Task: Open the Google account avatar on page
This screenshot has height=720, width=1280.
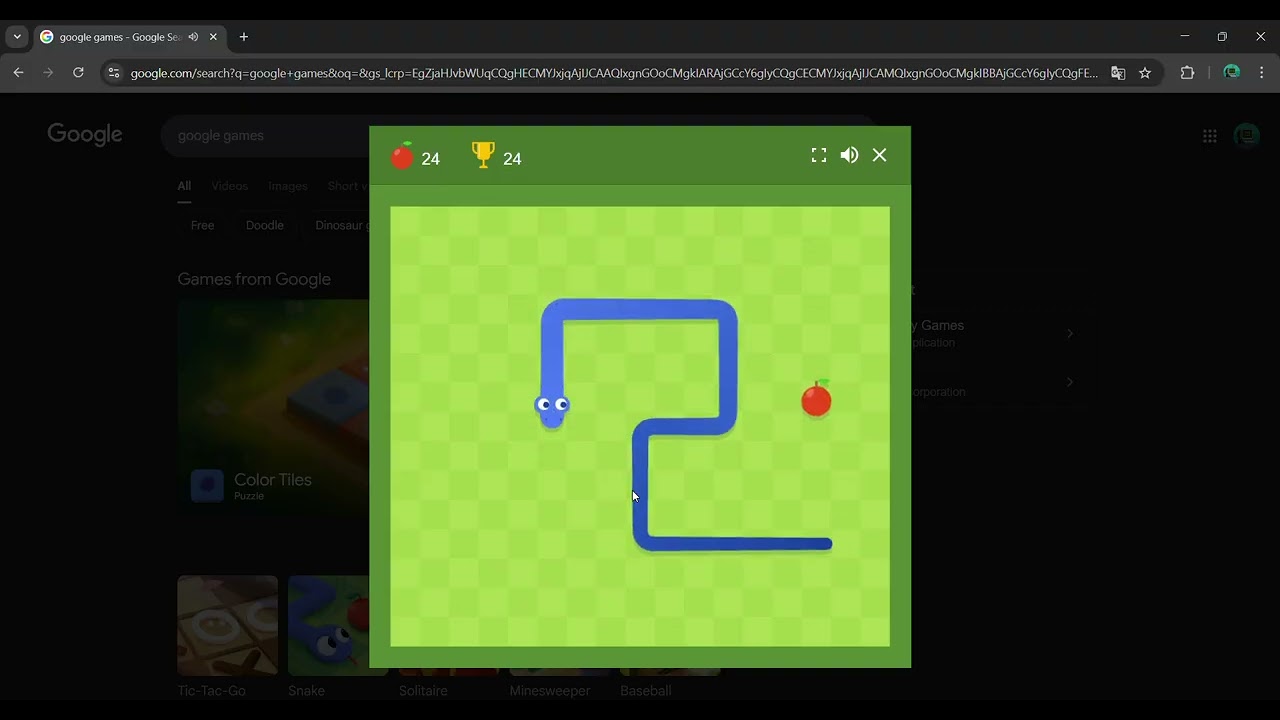Action: pyautogui.click(x=1246, y=136)
